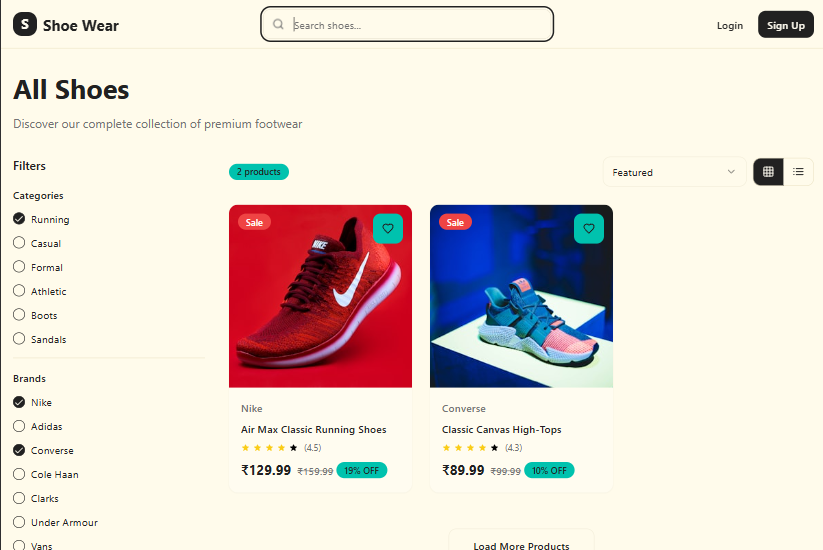Enable the Casual category filter
Viewport: 823px width, 550px height.
19,243
